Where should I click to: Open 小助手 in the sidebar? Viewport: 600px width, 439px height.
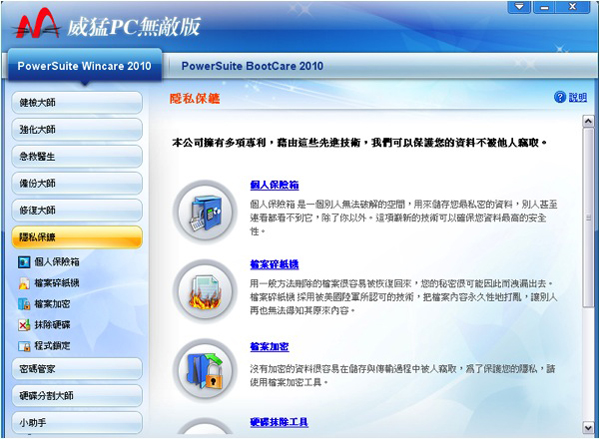(77, 422)
